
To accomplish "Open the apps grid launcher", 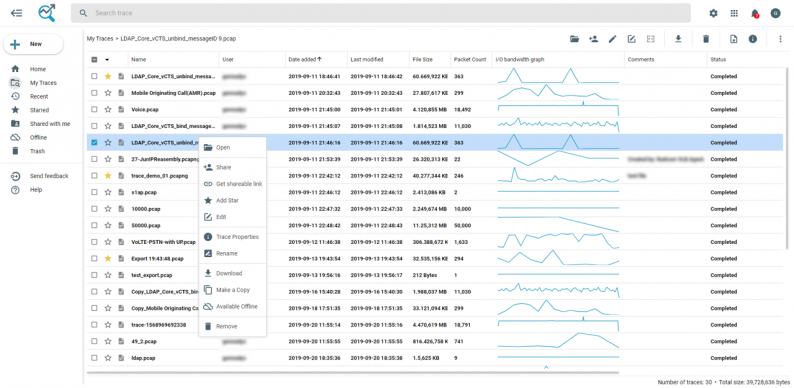I will coord(734,13).
